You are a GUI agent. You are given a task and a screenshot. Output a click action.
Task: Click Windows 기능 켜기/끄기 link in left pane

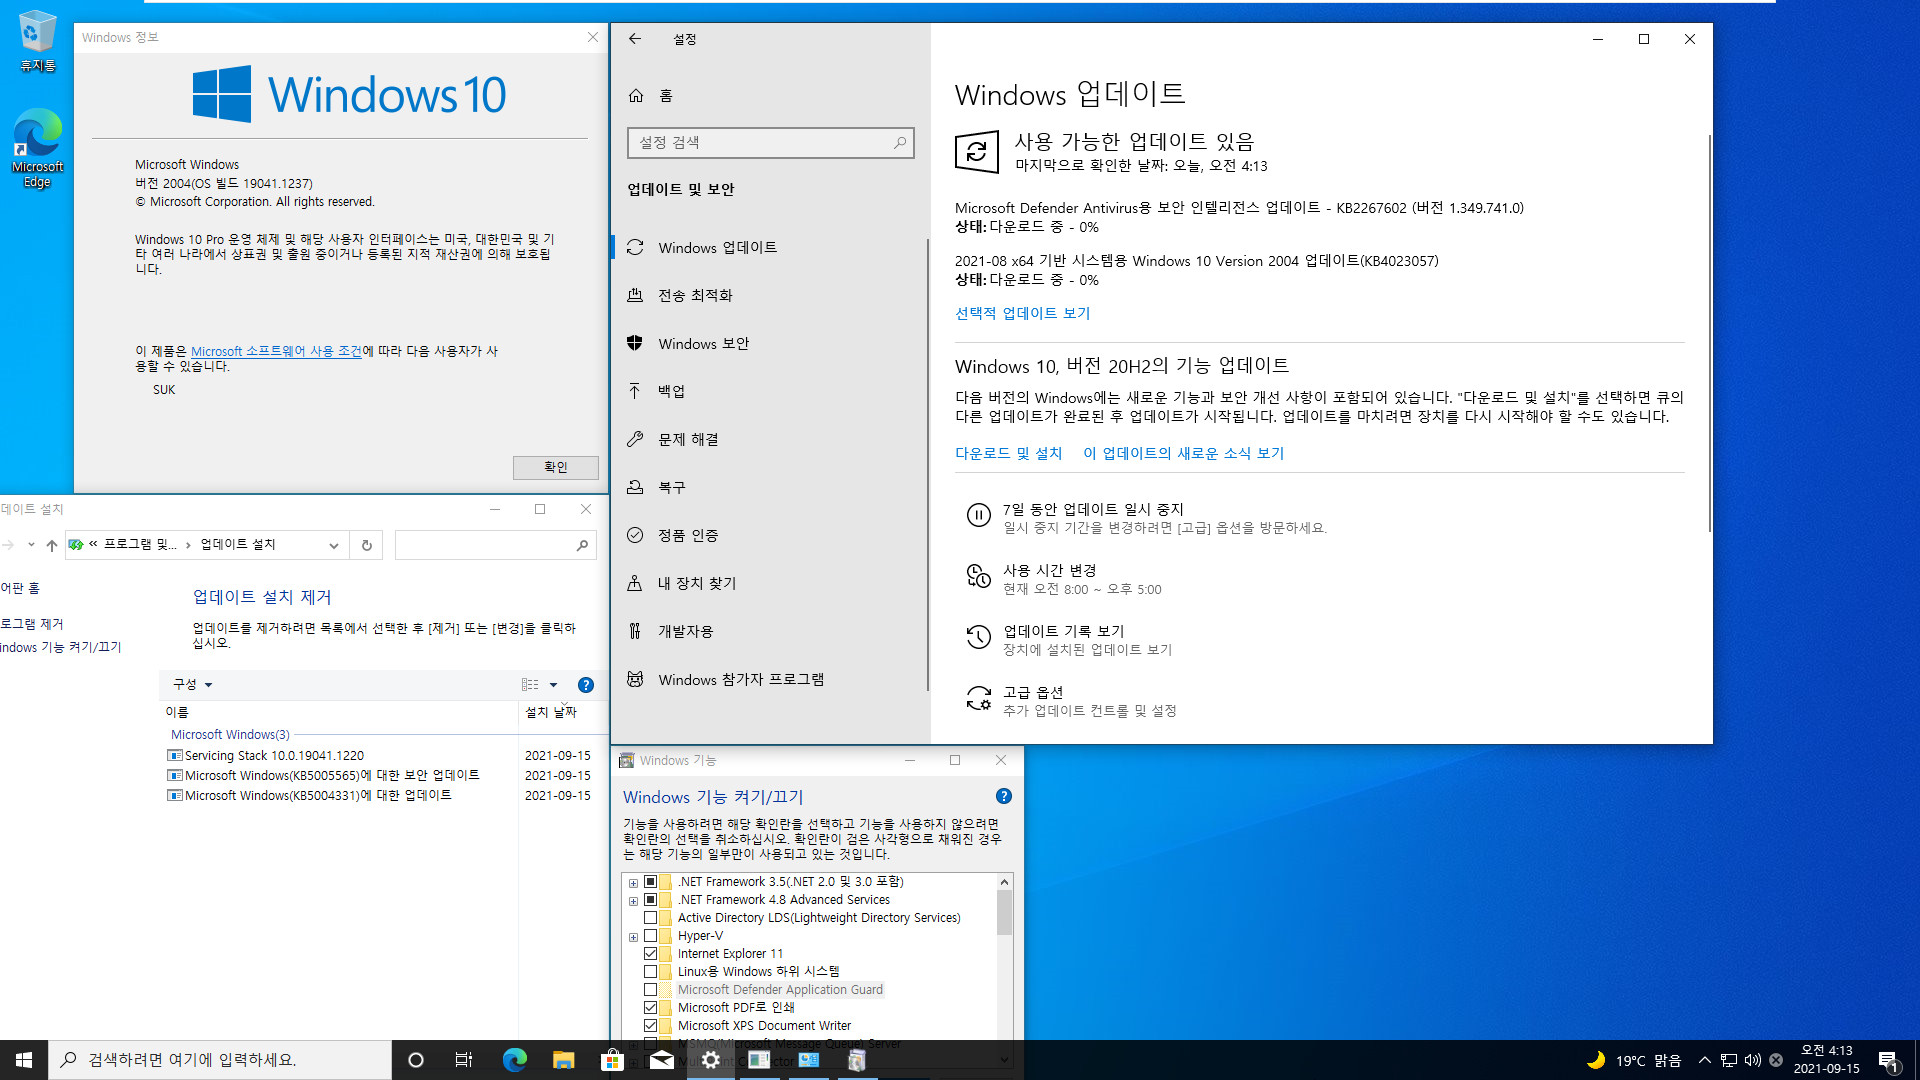coord(61,648)
